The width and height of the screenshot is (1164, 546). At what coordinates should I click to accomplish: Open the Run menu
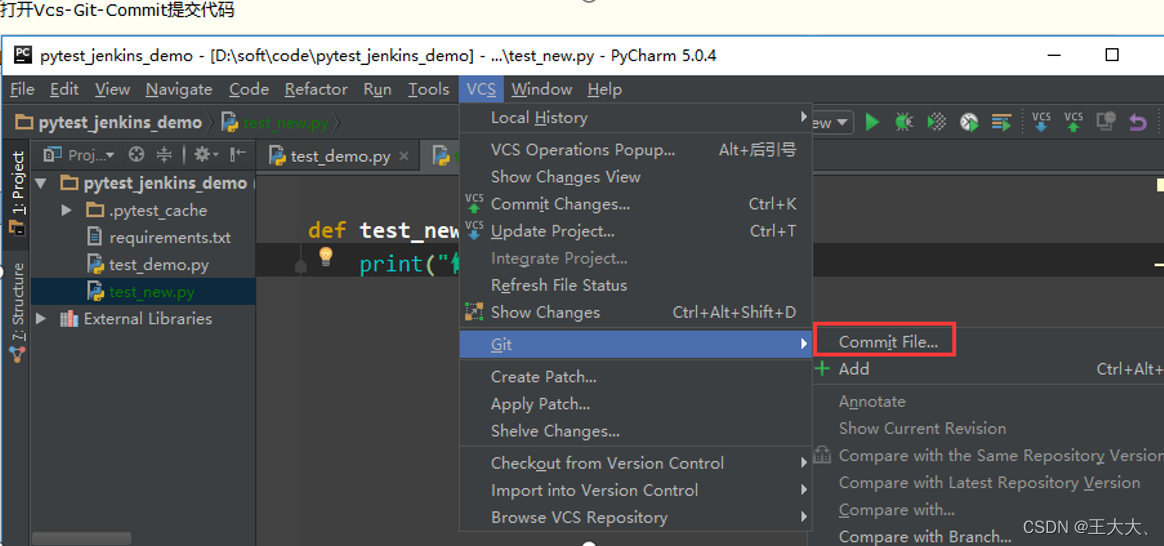(x=377, y=89)
